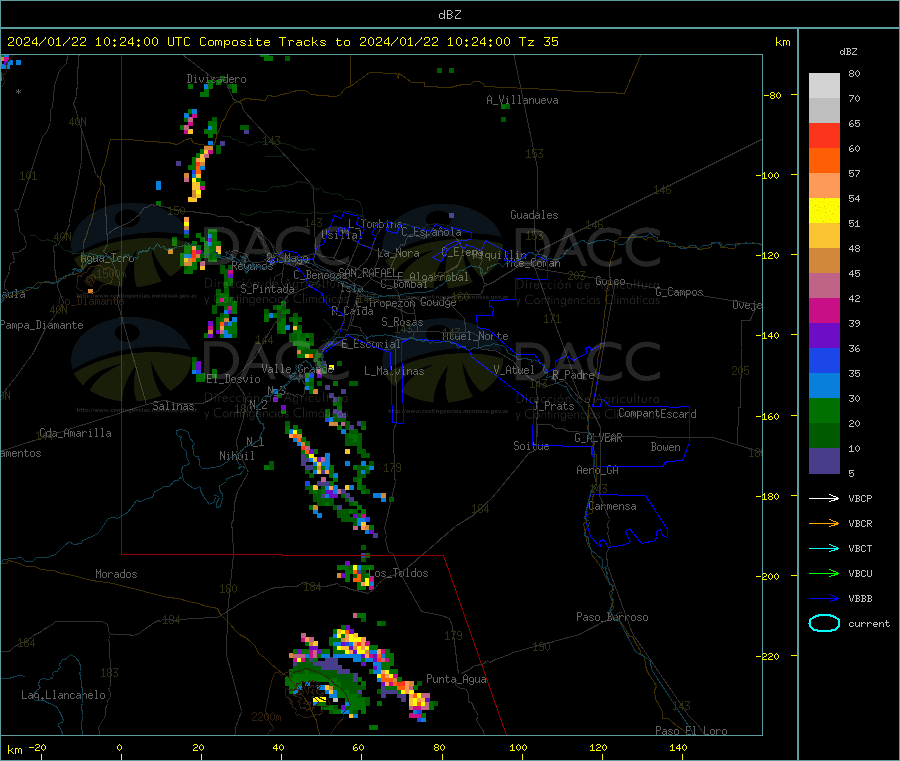Click the G_ALVEAR map label
The image size is (900, 761).
click(x=598, y=438)
